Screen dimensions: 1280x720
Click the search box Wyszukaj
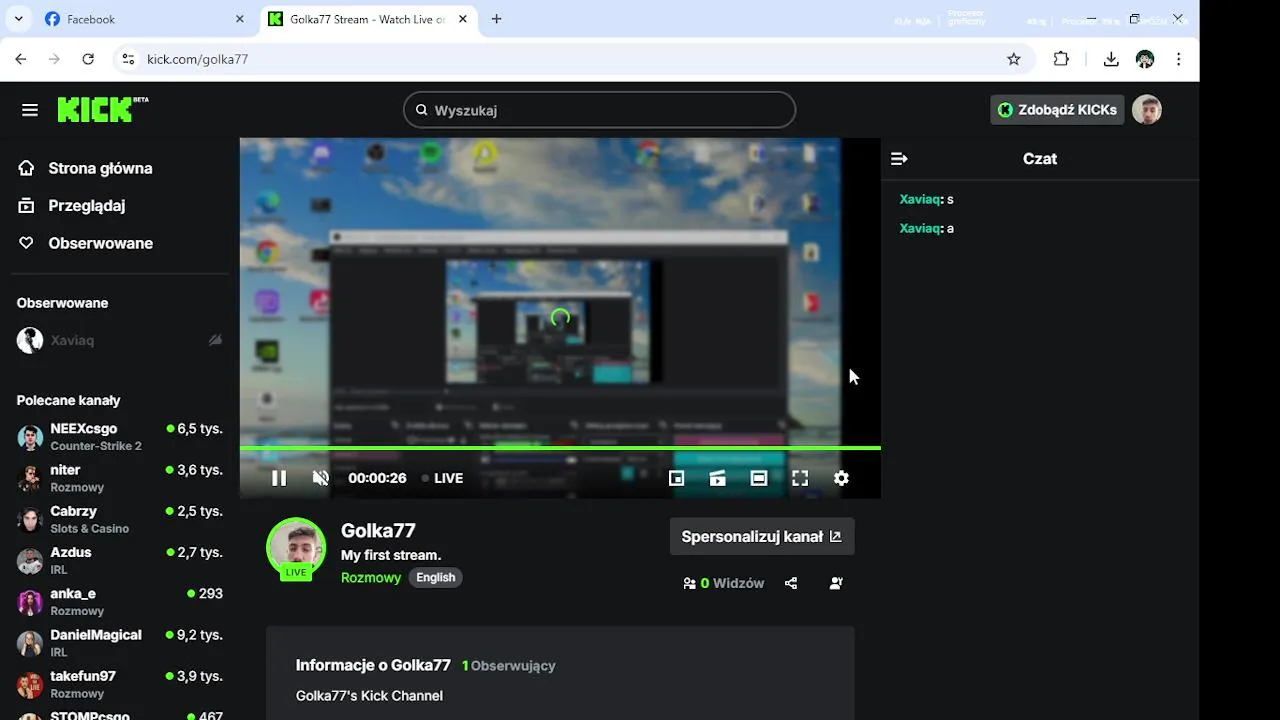click(x=599, y=110)
